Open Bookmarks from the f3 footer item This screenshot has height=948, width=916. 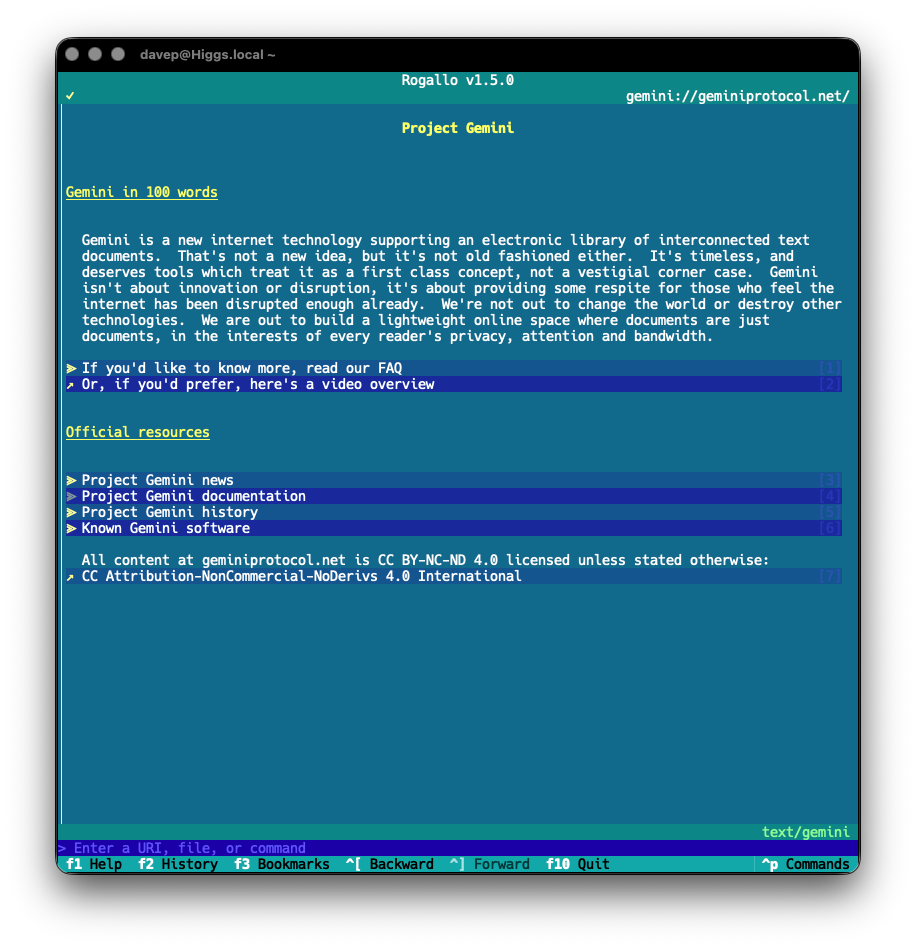282,864
